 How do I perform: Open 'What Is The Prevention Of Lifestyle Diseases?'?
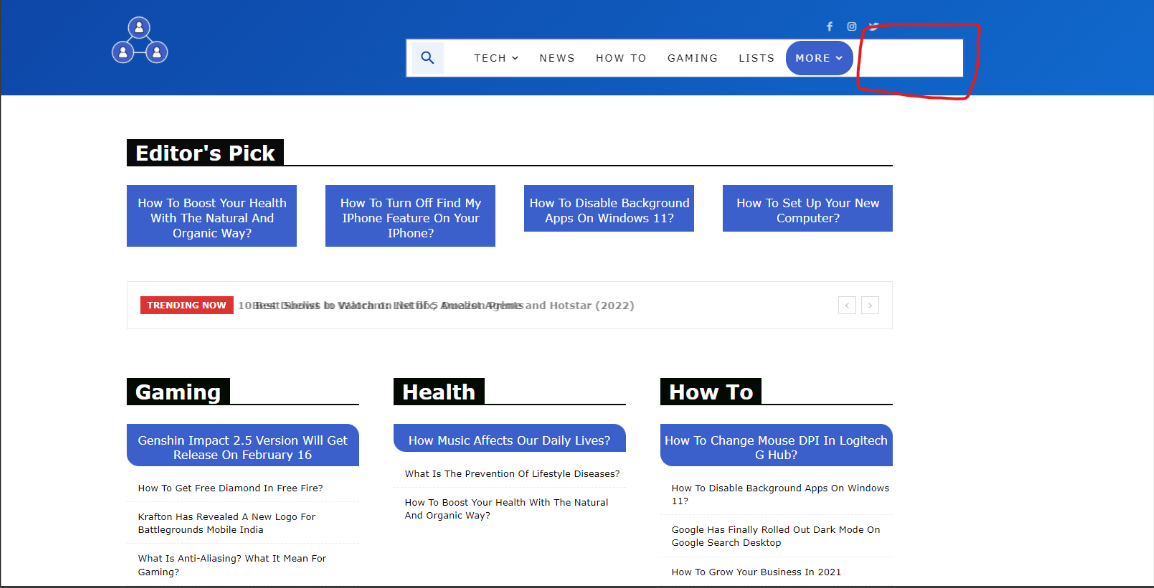[x=512, y=473]
